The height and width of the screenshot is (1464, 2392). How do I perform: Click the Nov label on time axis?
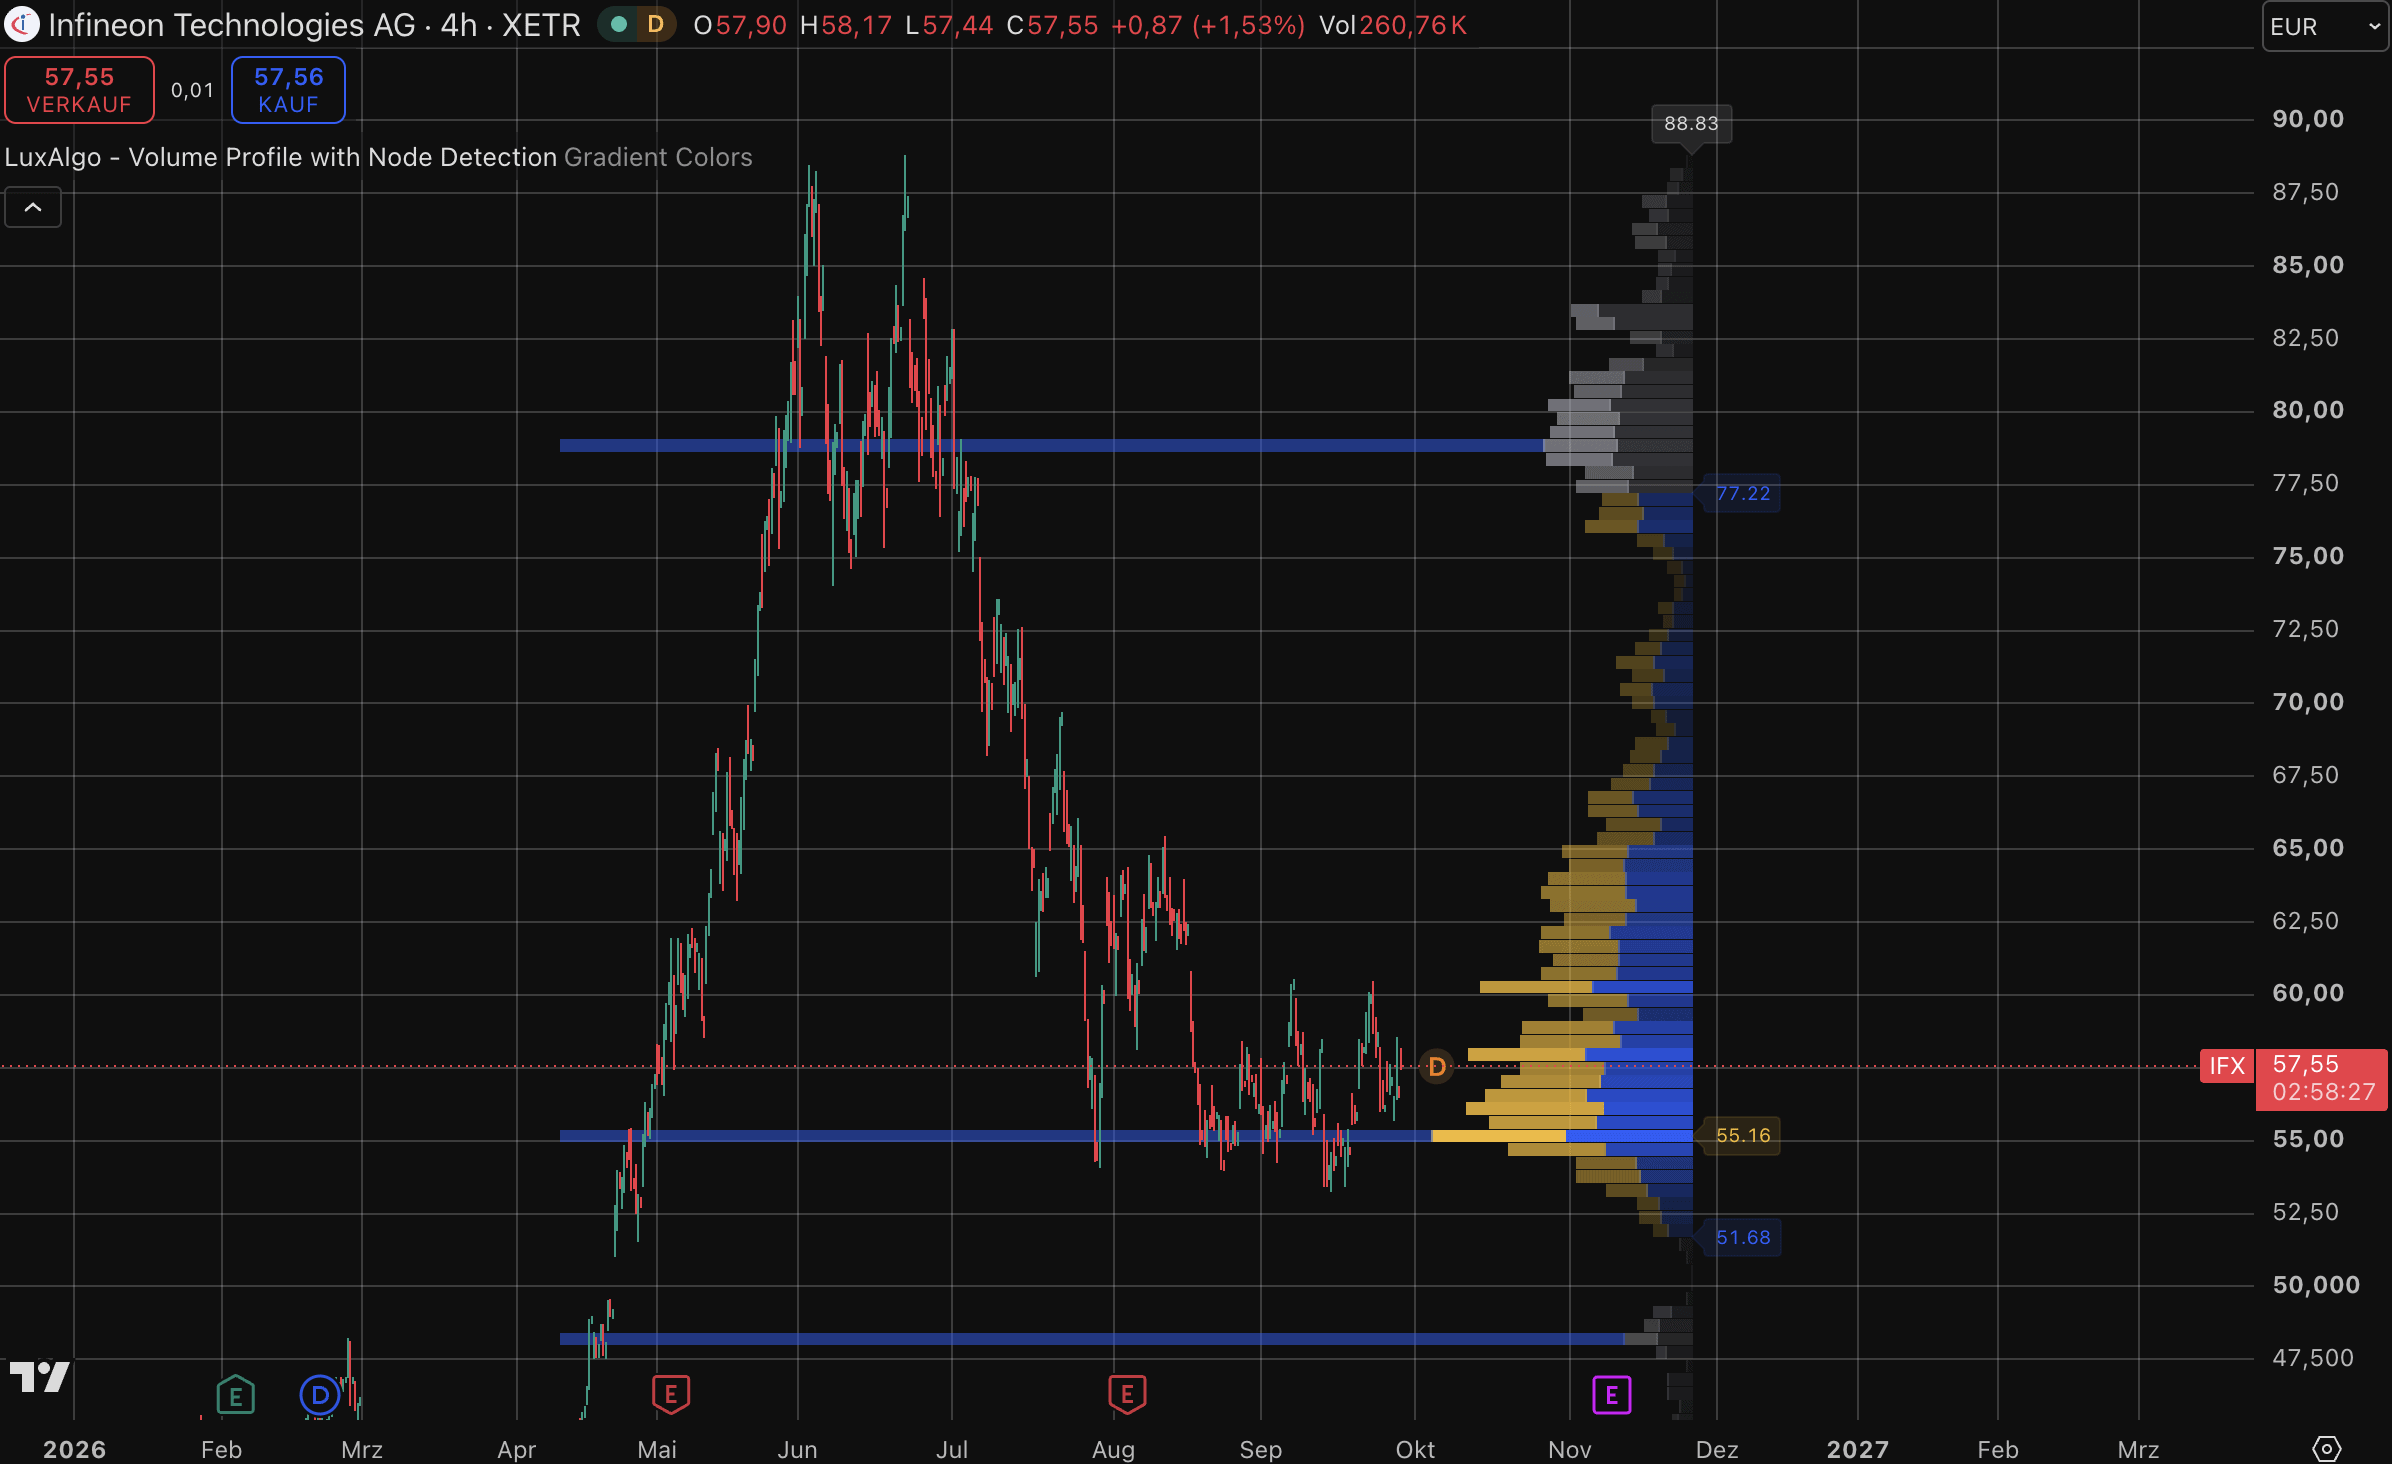pyautogui.click(x=1570, y=1450)
